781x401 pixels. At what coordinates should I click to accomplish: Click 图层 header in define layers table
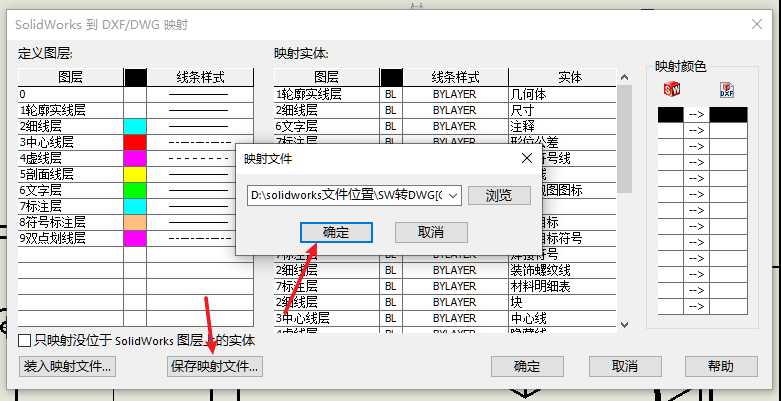[71, 77]
